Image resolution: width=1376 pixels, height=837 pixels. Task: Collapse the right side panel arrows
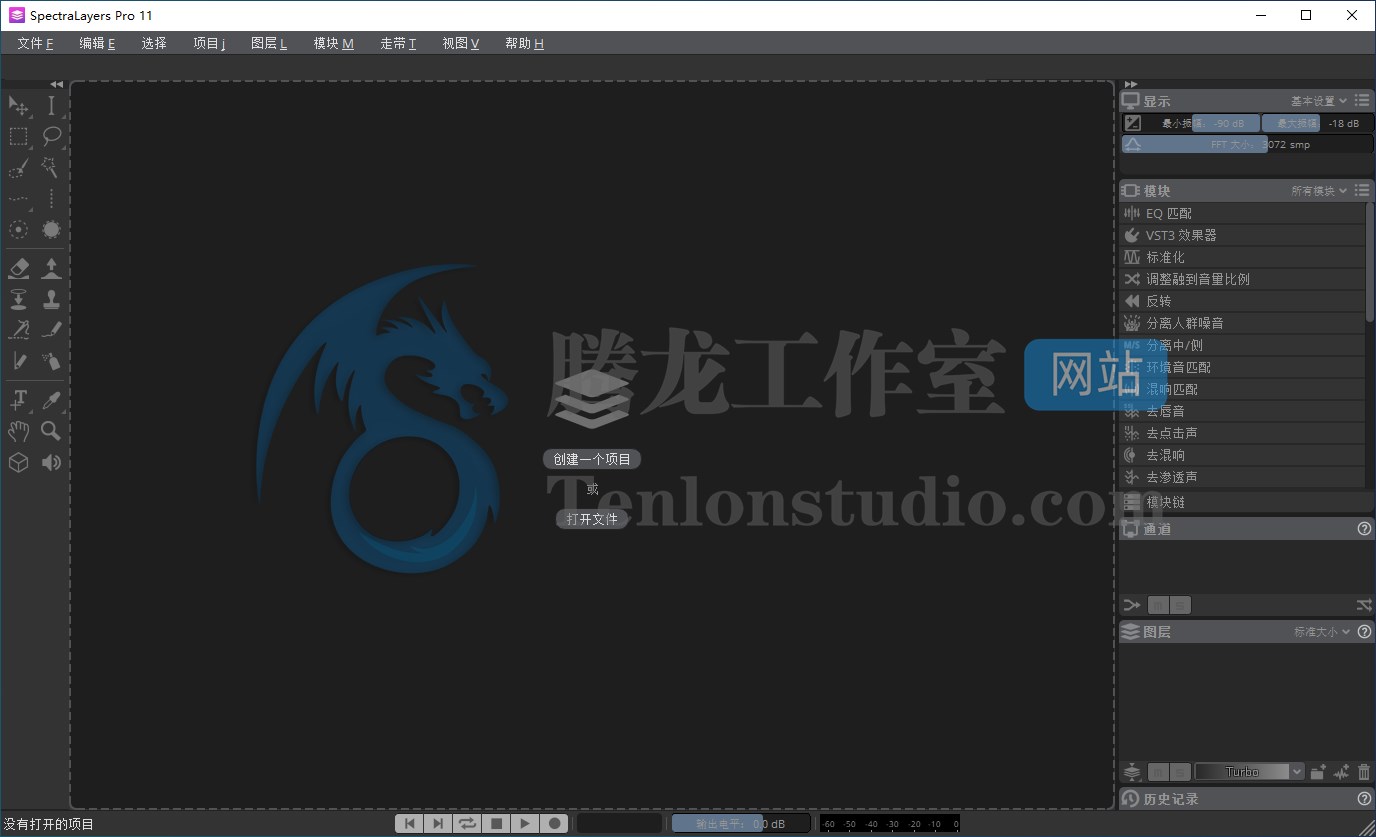(x=1131, y=84)
